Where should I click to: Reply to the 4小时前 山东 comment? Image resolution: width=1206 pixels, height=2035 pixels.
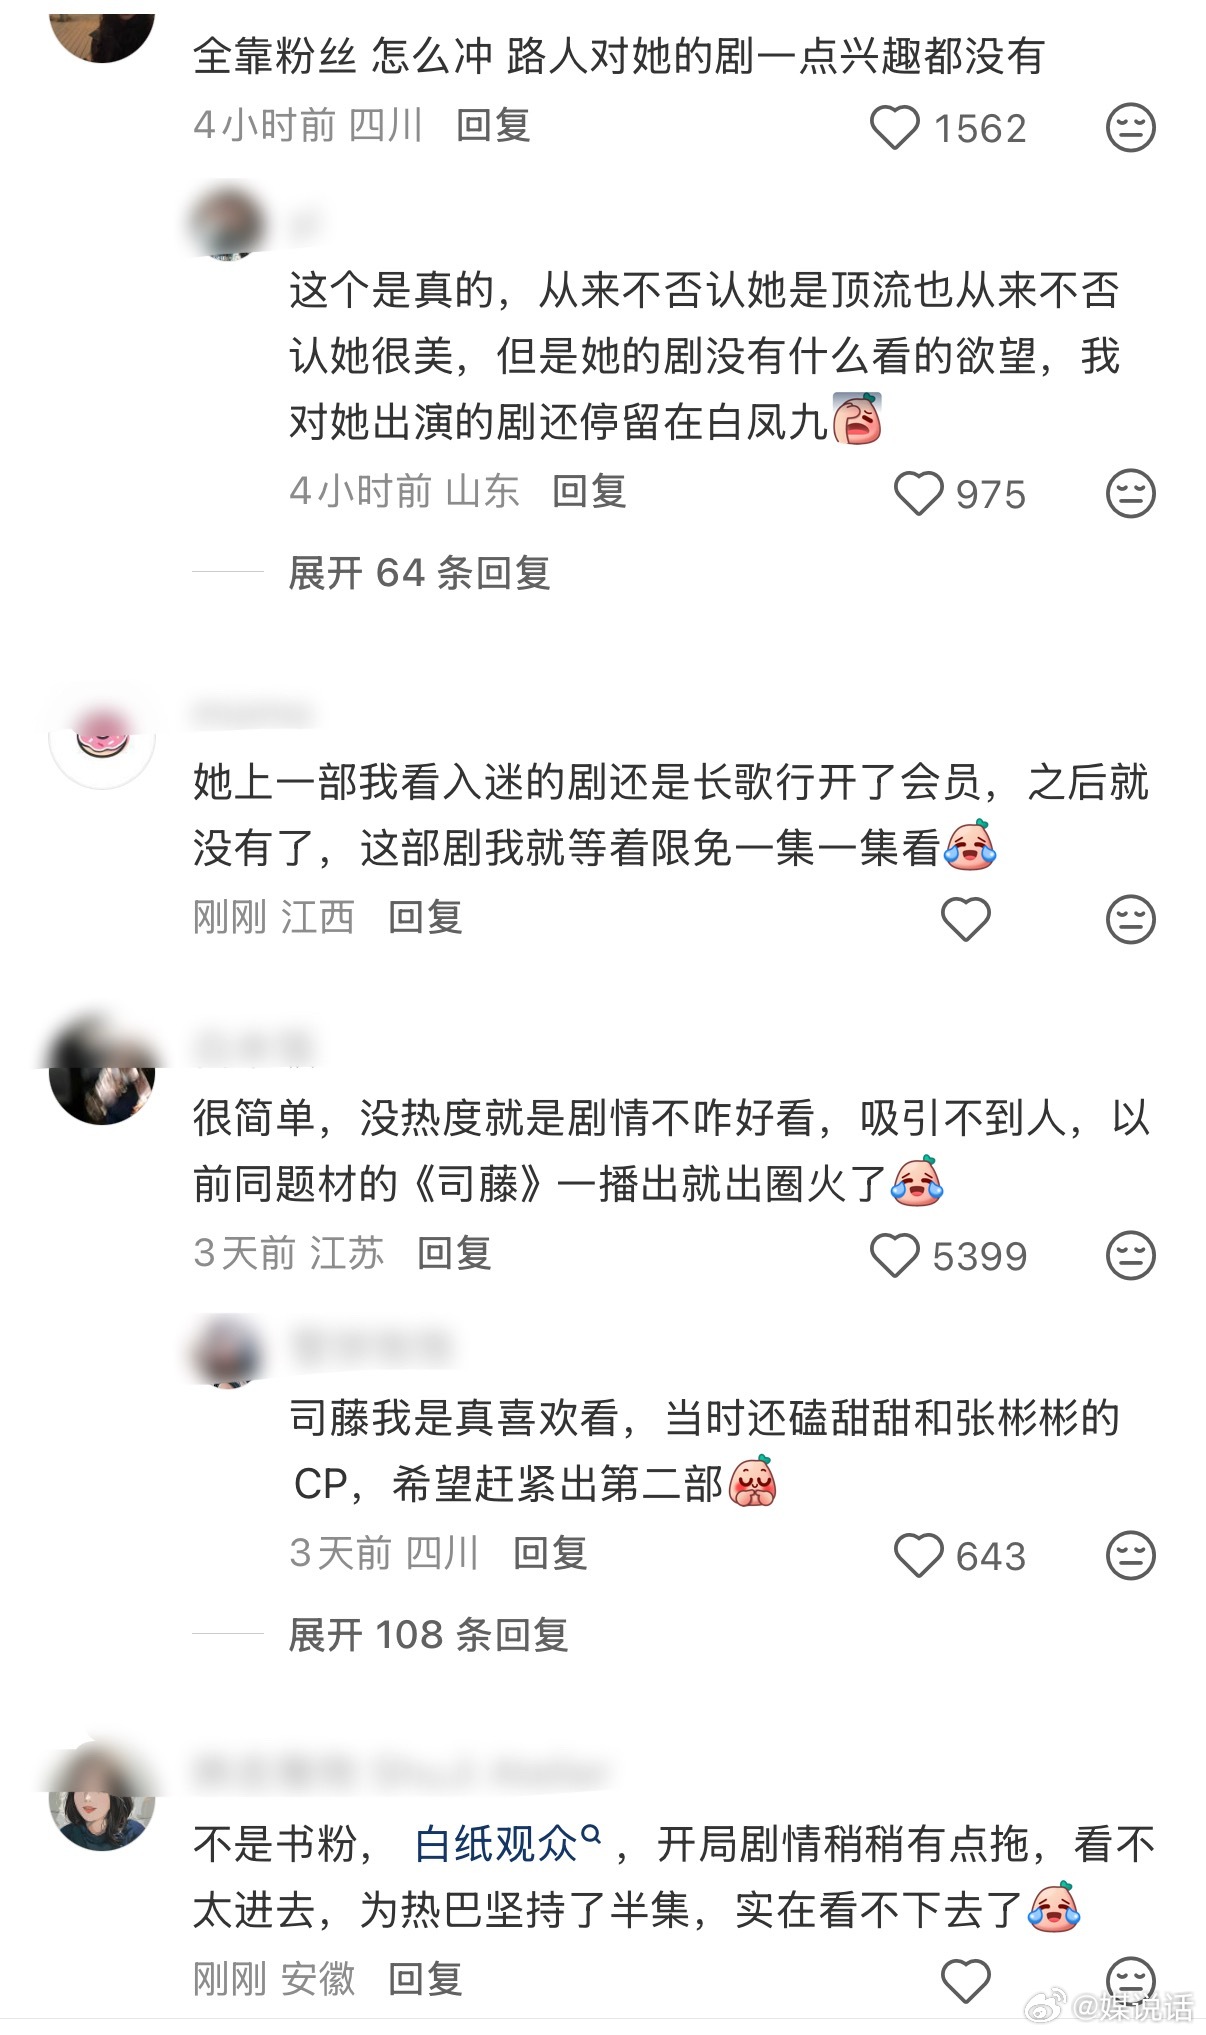coord(589,491)
